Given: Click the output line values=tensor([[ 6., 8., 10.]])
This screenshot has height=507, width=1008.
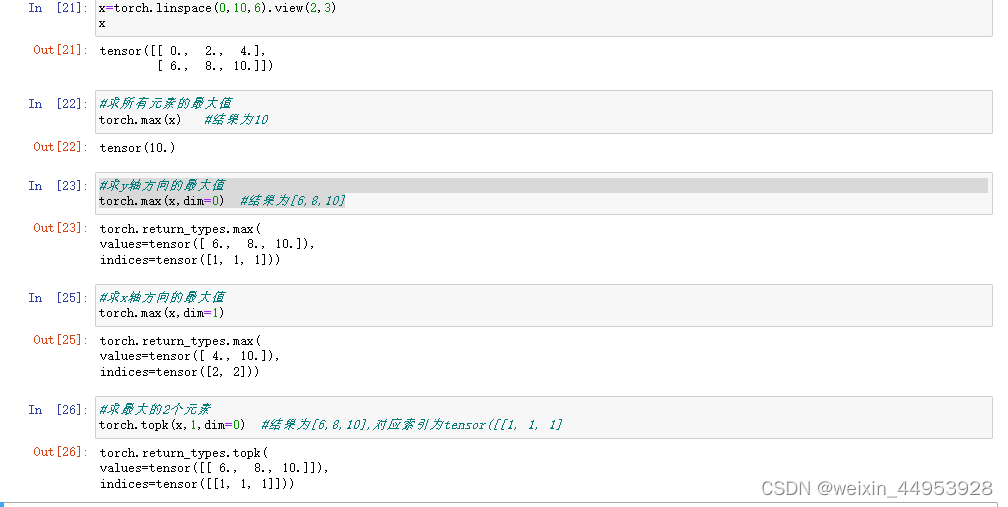Looking at the screenshot, I should pos(214,468).
